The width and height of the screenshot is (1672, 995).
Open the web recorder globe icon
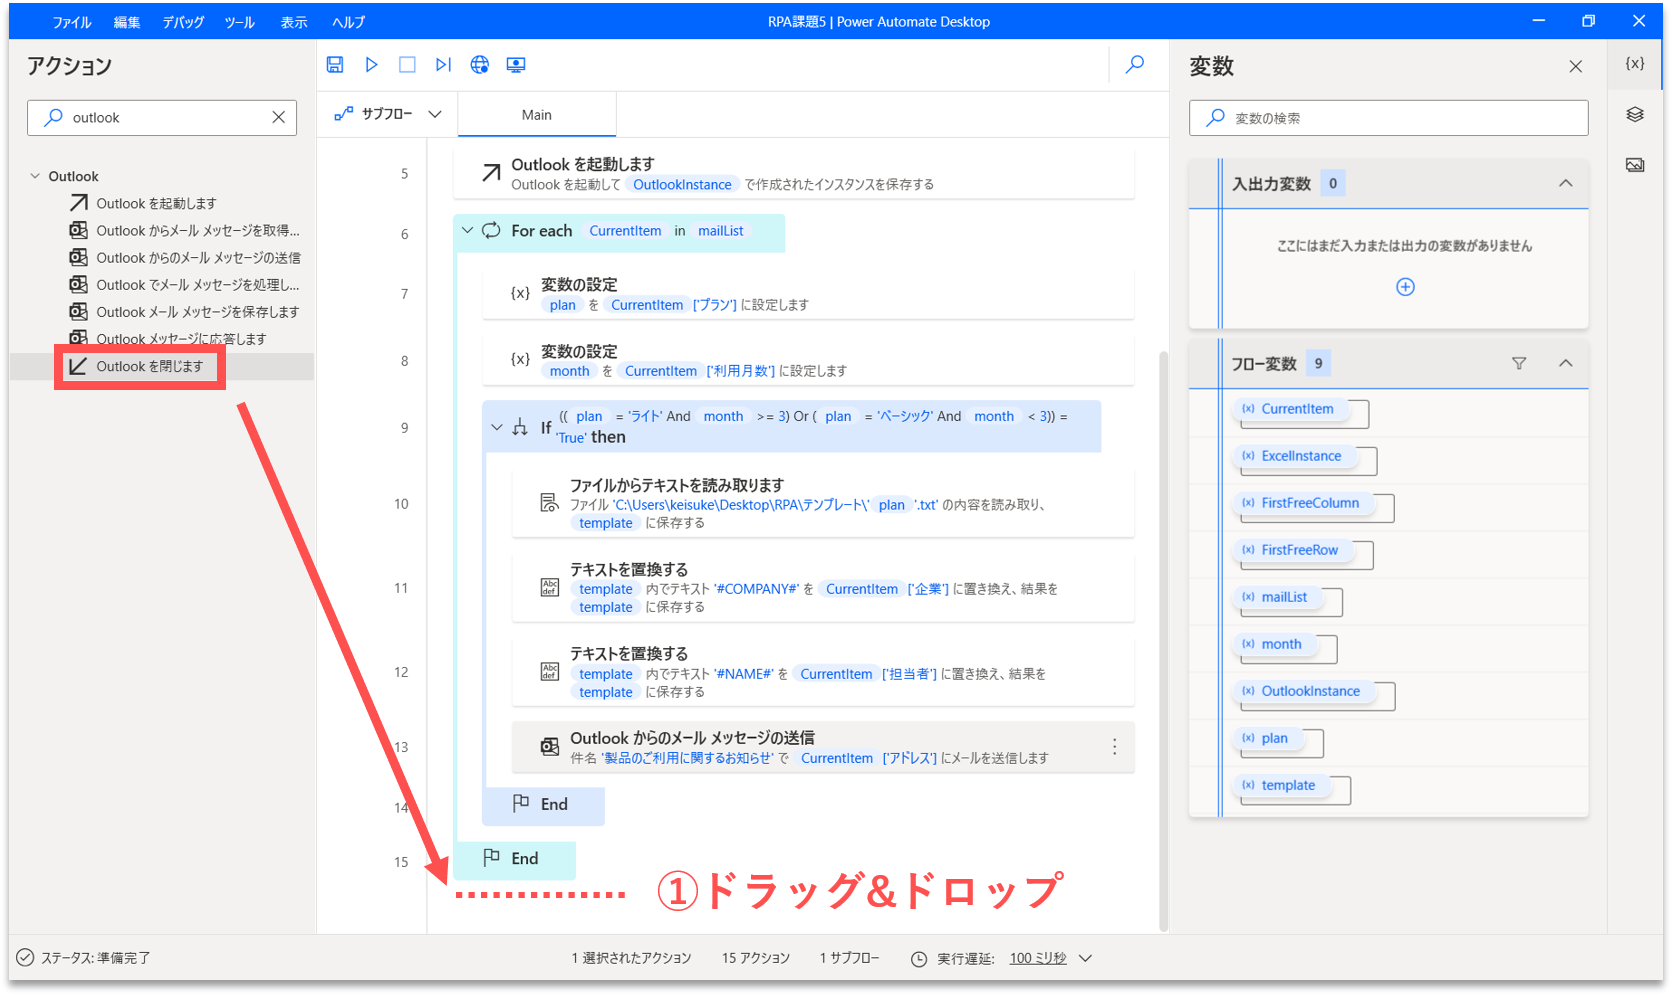point(480,65)
